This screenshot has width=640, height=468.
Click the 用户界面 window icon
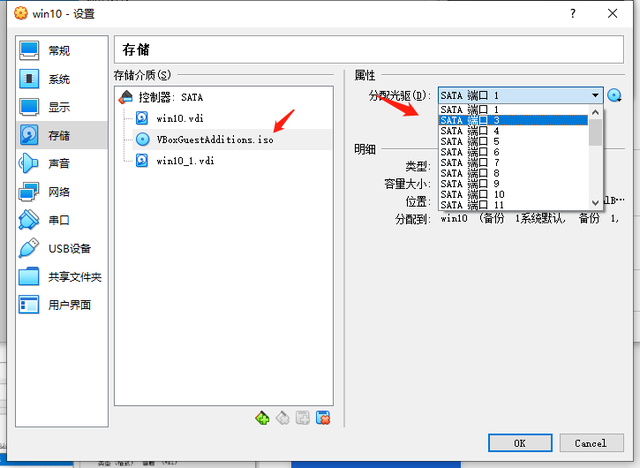29,305
